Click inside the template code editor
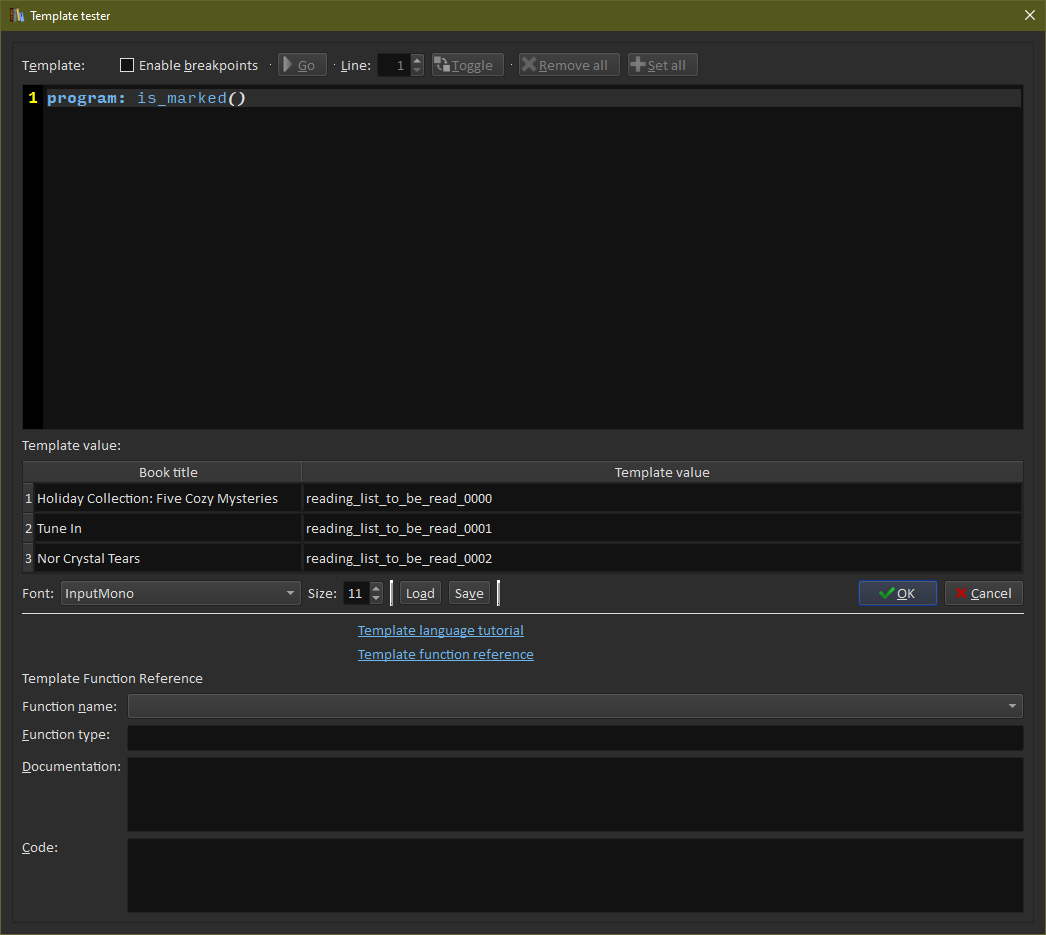1046x935 pixels. pos(530,260)
